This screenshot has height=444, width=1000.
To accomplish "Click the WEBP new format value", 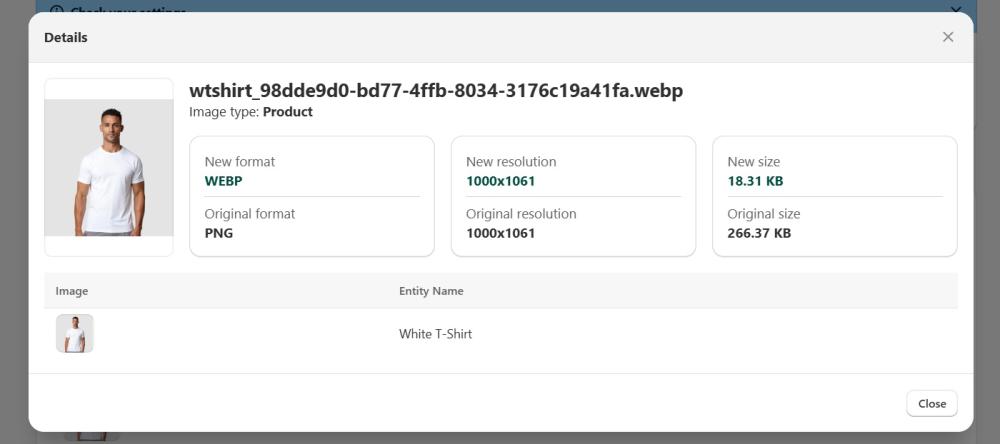I will click(x=224, y=181).
